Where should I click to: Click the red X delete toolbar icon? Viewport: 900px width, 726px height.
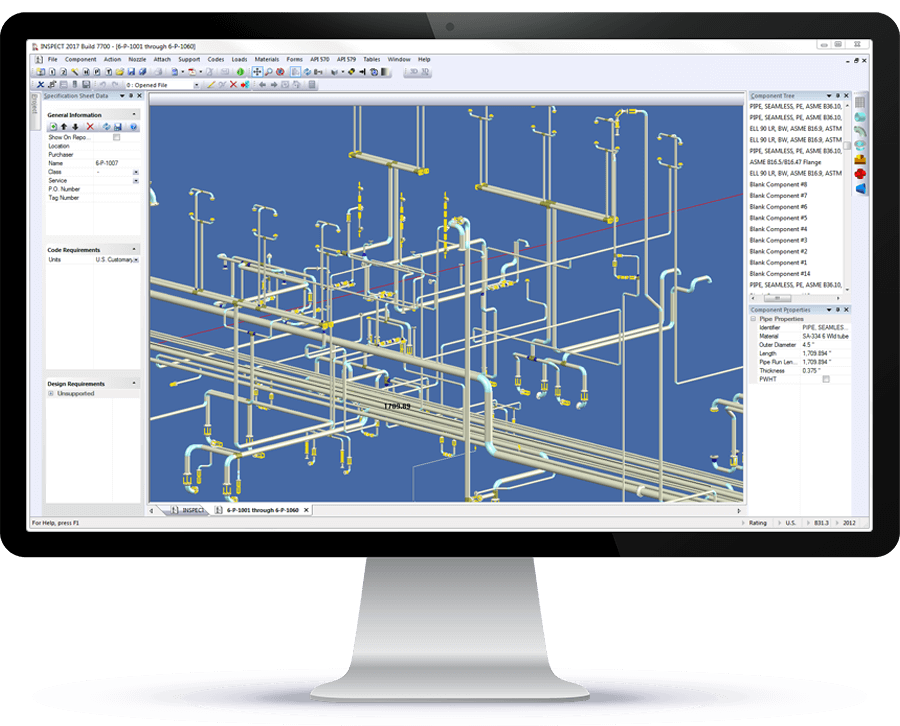tap(233, 84)
